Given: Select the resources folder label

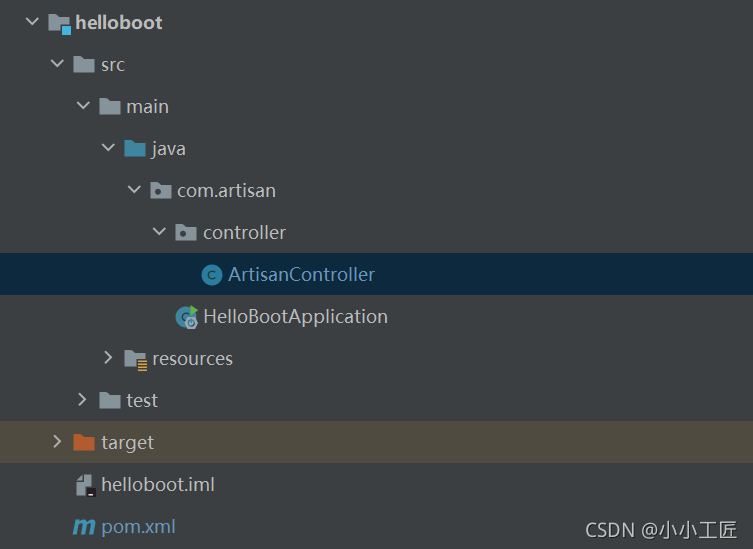Looking at the screenshot, I should pos(193,359).
